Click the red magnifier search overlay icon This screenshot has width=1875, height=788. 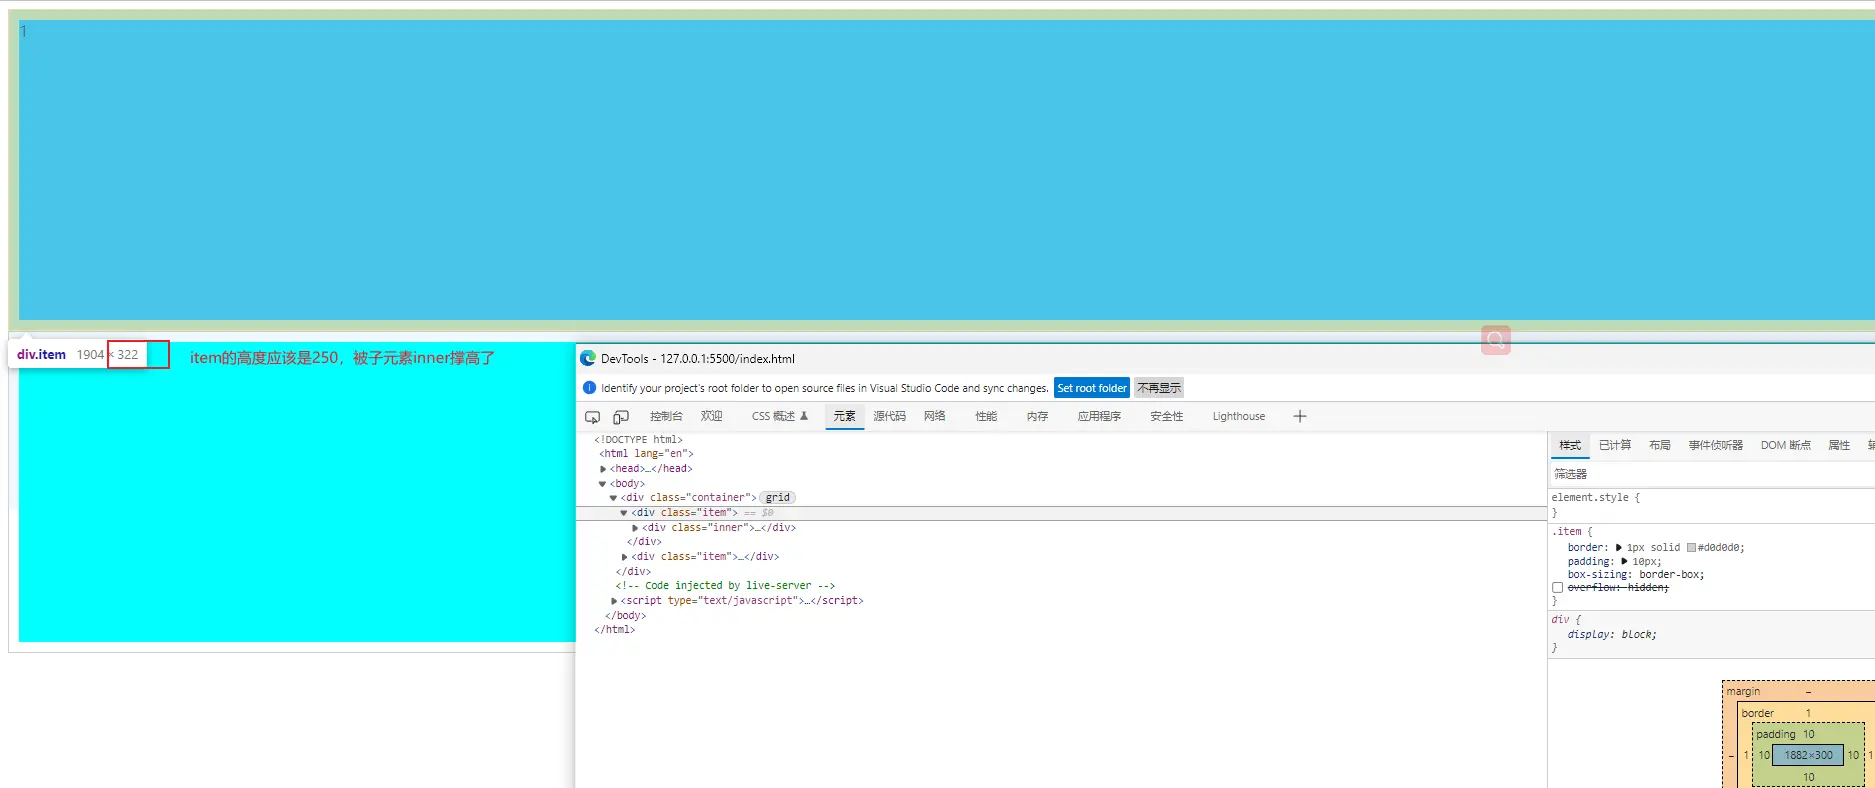[1496, 340]
